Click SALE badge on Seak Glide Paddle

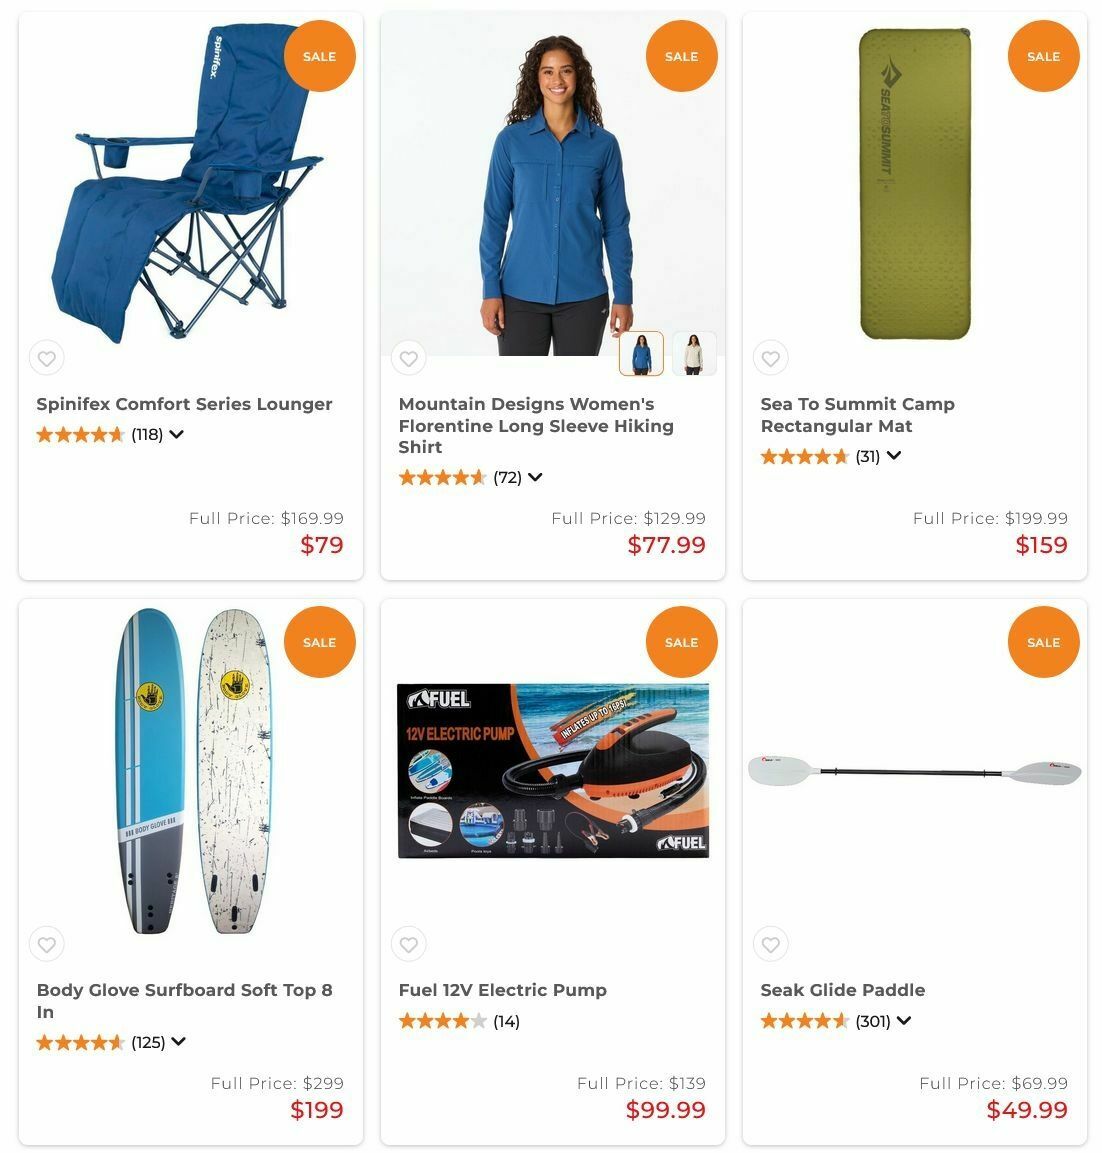[x=1043, y=642]
